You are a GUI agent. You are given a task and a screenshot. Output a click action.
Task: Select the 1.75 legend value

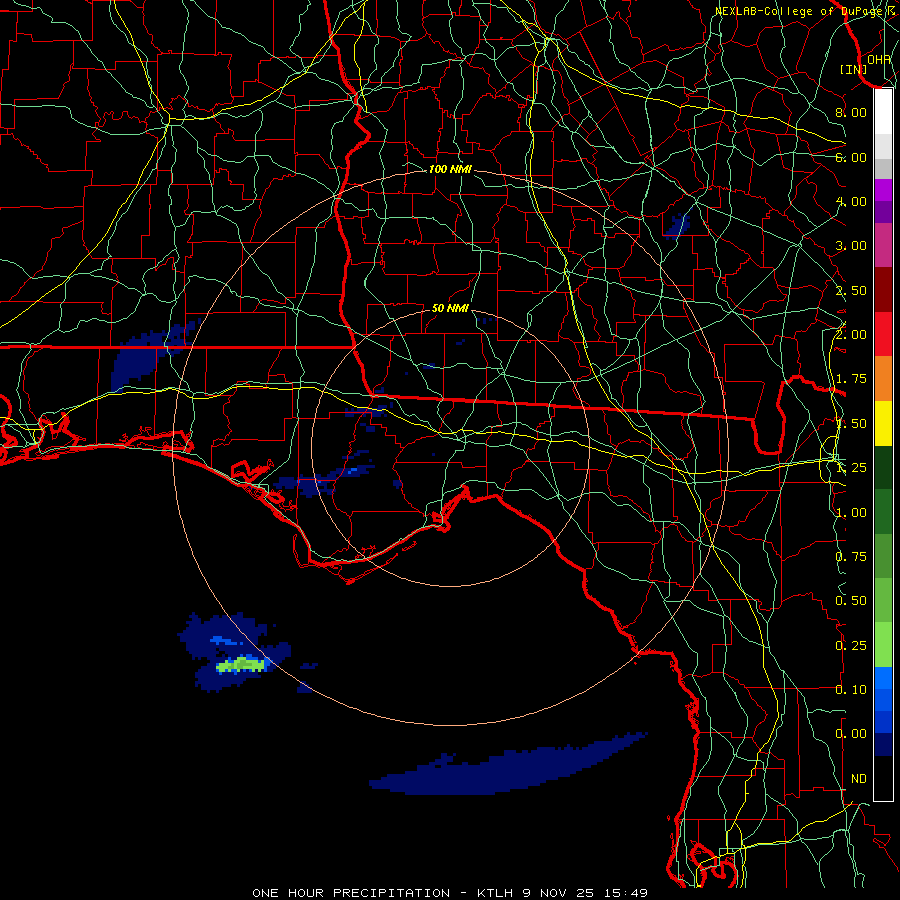pyautogui.click(x=851, y=379)
